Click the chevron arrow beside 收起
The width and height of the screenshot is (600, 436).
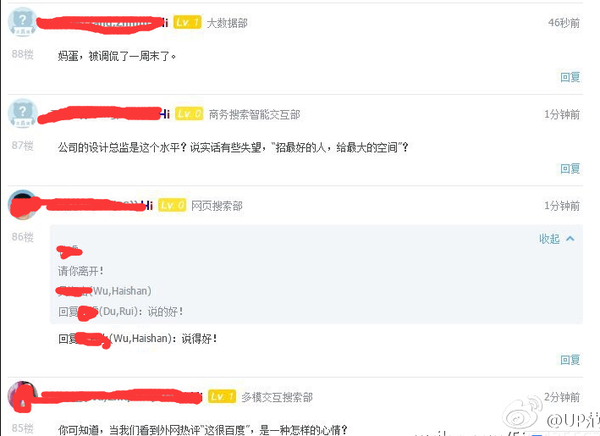click(570, 239)
